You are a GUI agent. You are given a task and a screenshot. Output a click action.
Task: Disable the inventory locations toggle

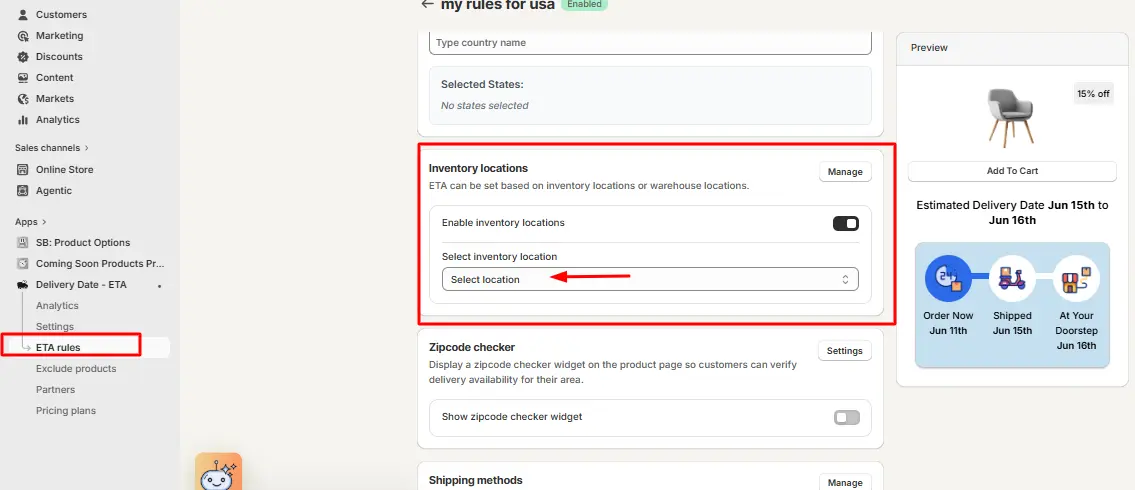[845, 224]
